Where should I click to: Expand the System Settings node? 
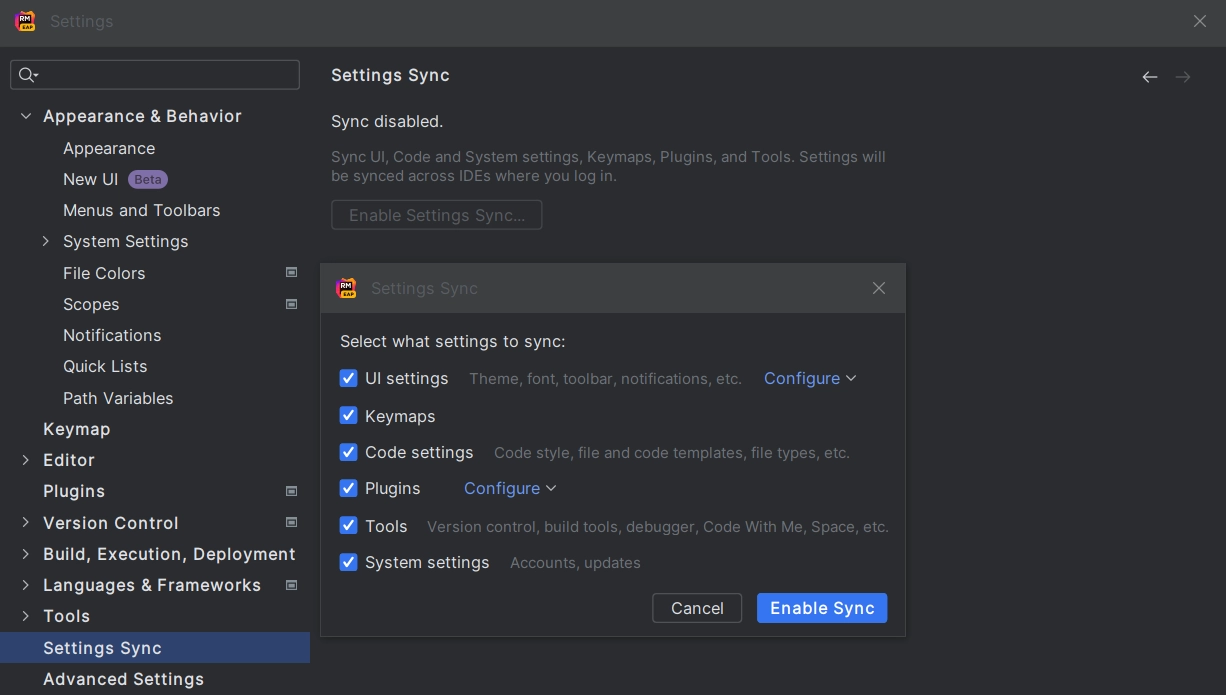[46, 241]
